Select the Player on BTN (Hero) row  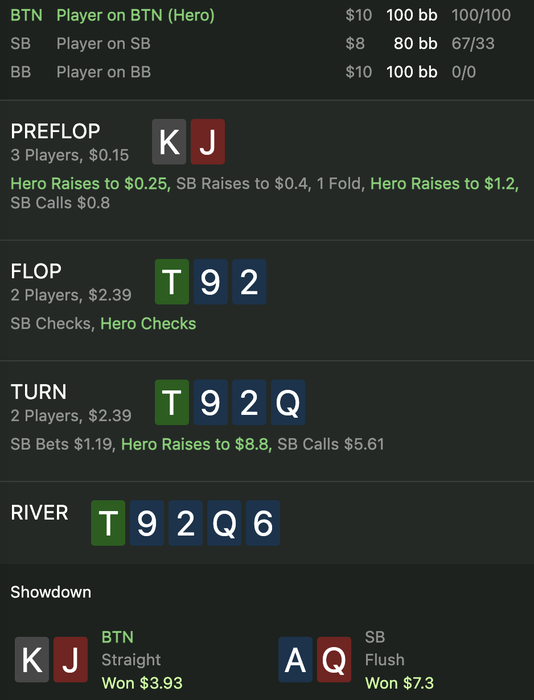click(267, 15)
